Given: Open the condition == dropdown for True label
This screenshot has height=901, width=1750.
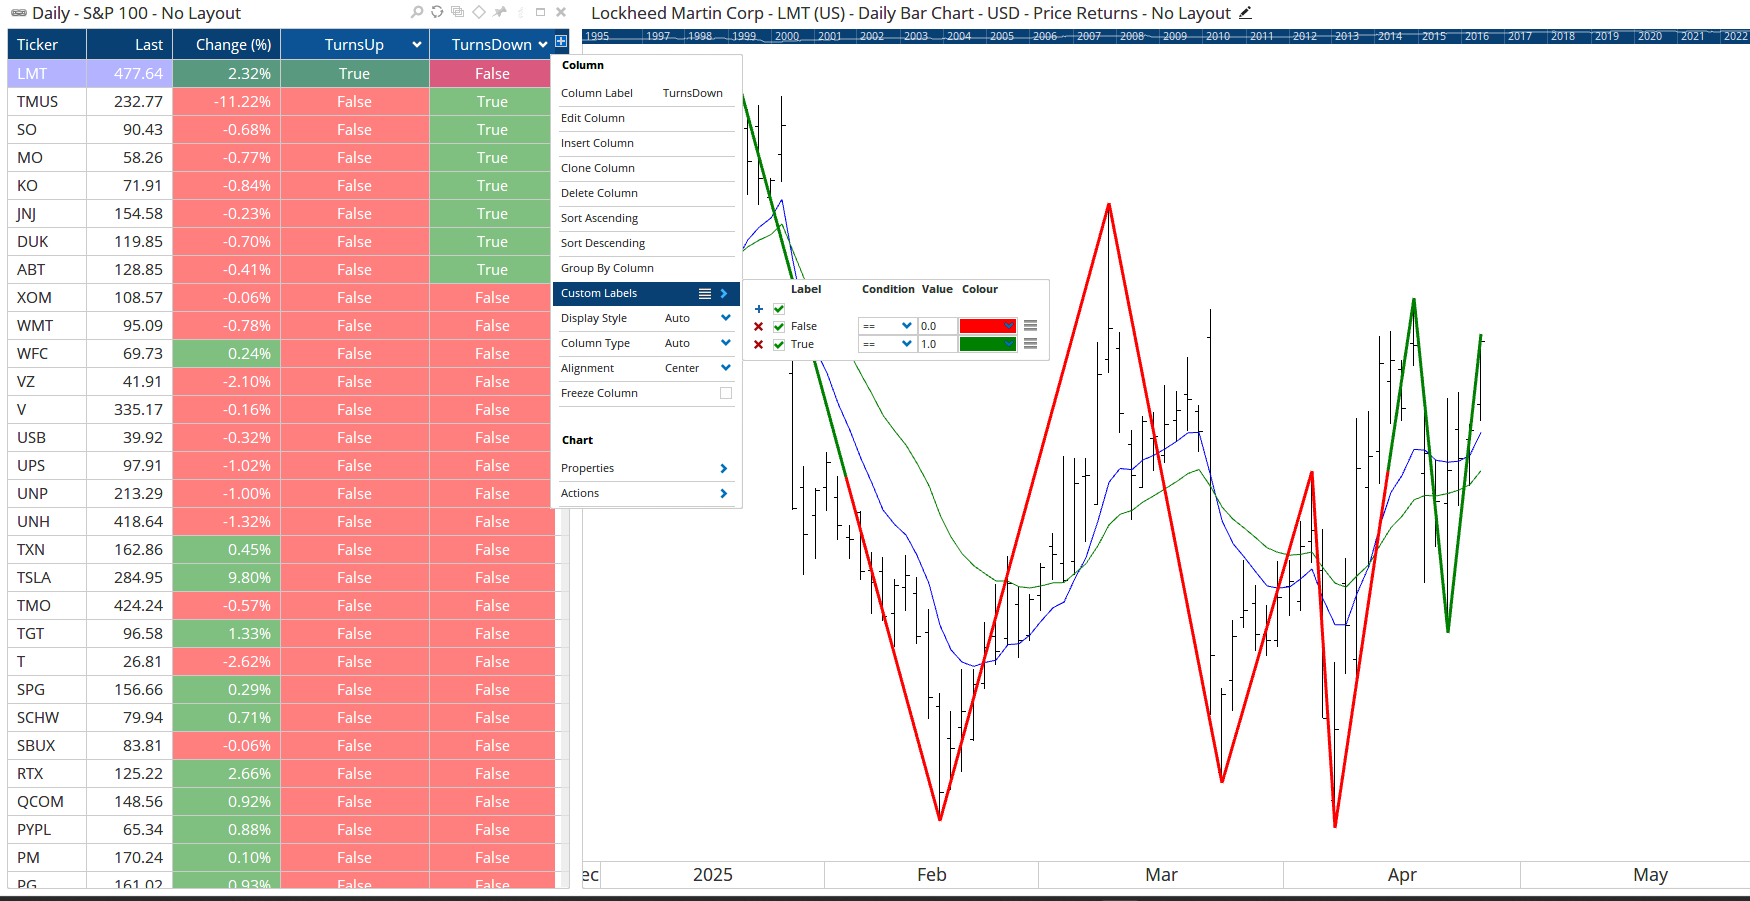Looking at the screenshot, I should 888,344.
